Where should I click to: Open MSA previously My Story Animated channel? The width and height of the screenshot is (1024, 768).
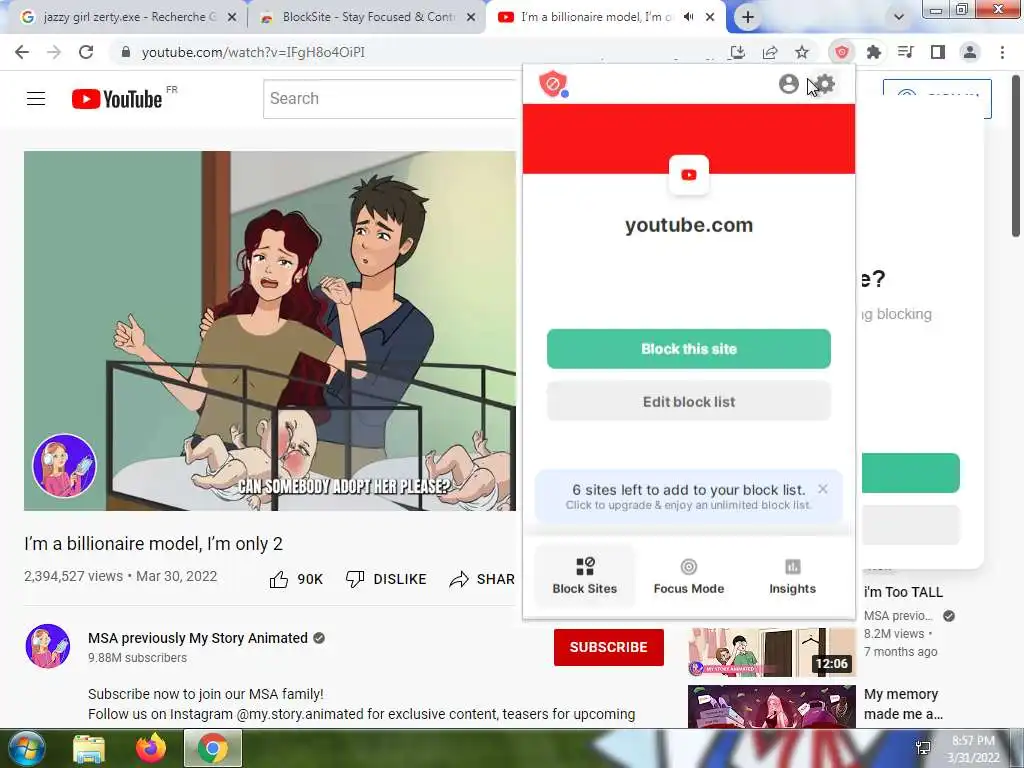coord(198,638)
